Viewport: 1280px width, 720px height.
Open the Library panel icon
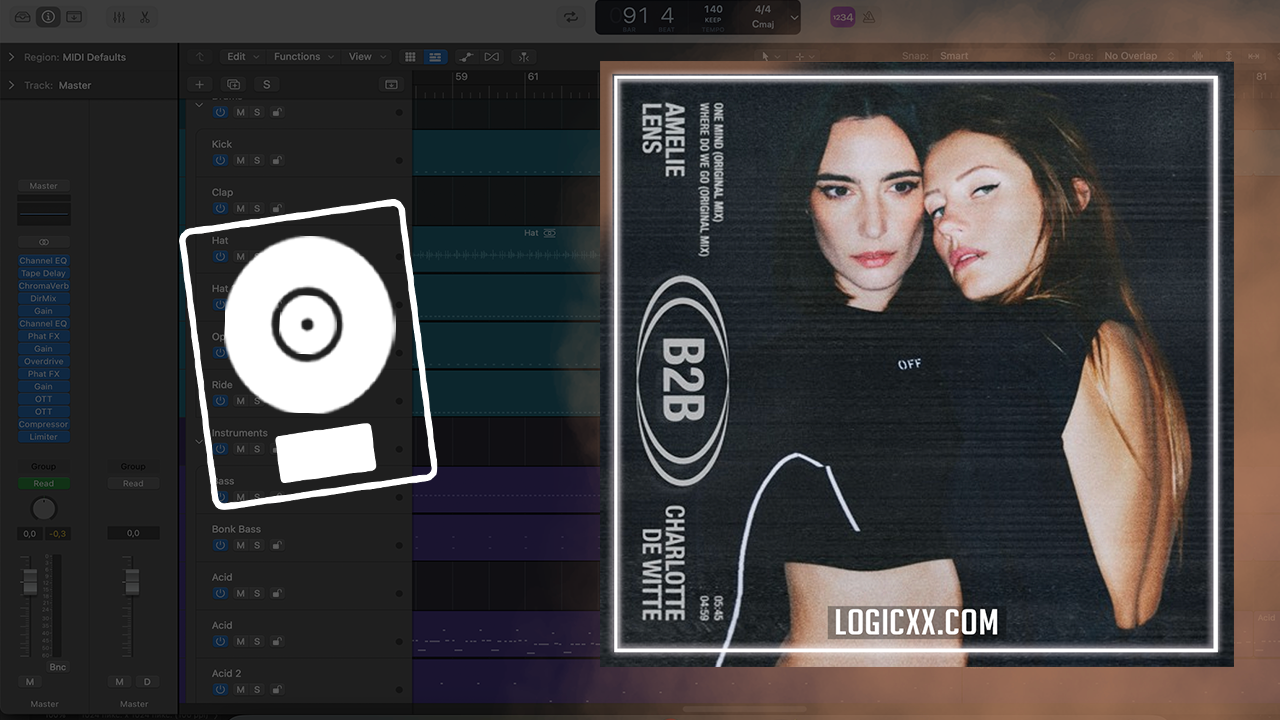tap(22, 17)
